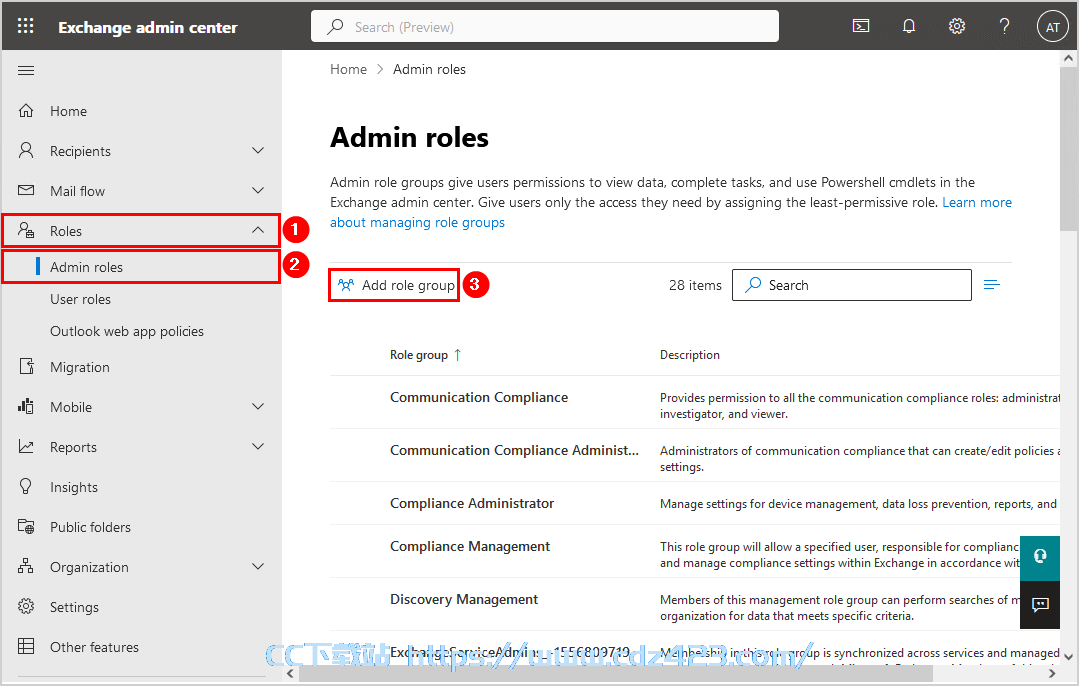Click the Public folders icon
The height and width of the screenshot is (686, 1079).
(x=26, y=526)
